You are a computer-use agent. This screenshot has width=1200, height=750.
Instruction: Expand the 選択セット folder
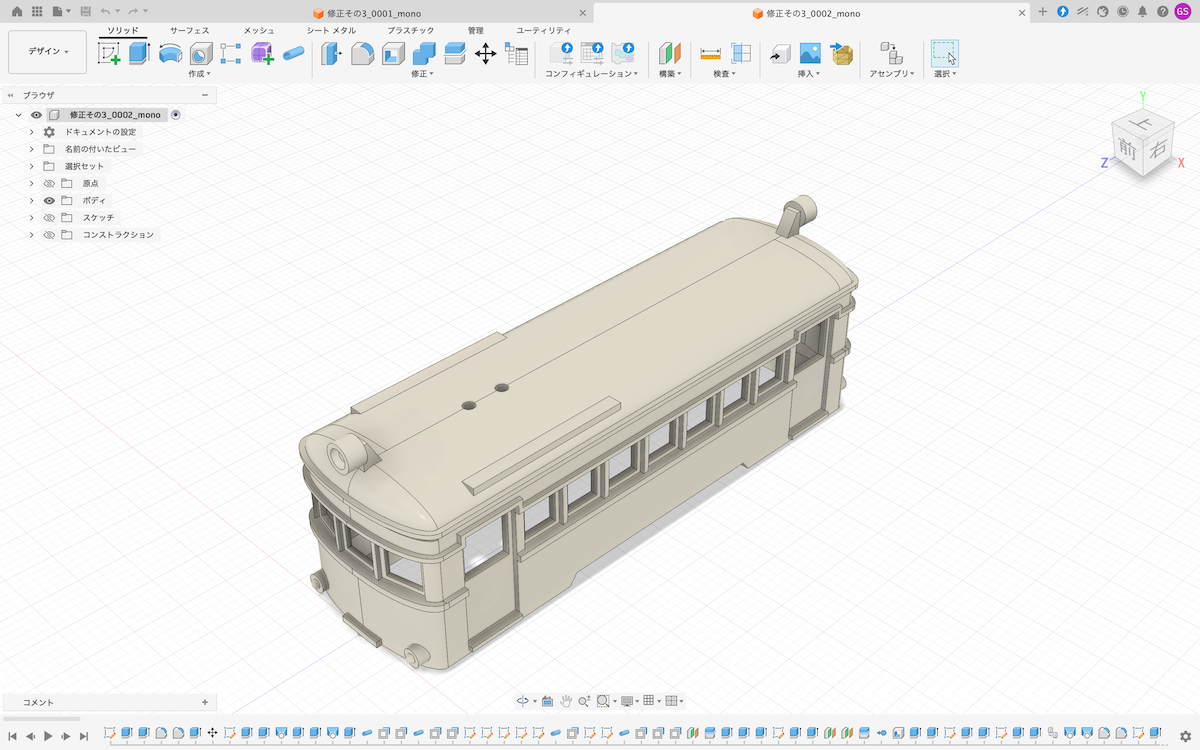pos(32,166)
